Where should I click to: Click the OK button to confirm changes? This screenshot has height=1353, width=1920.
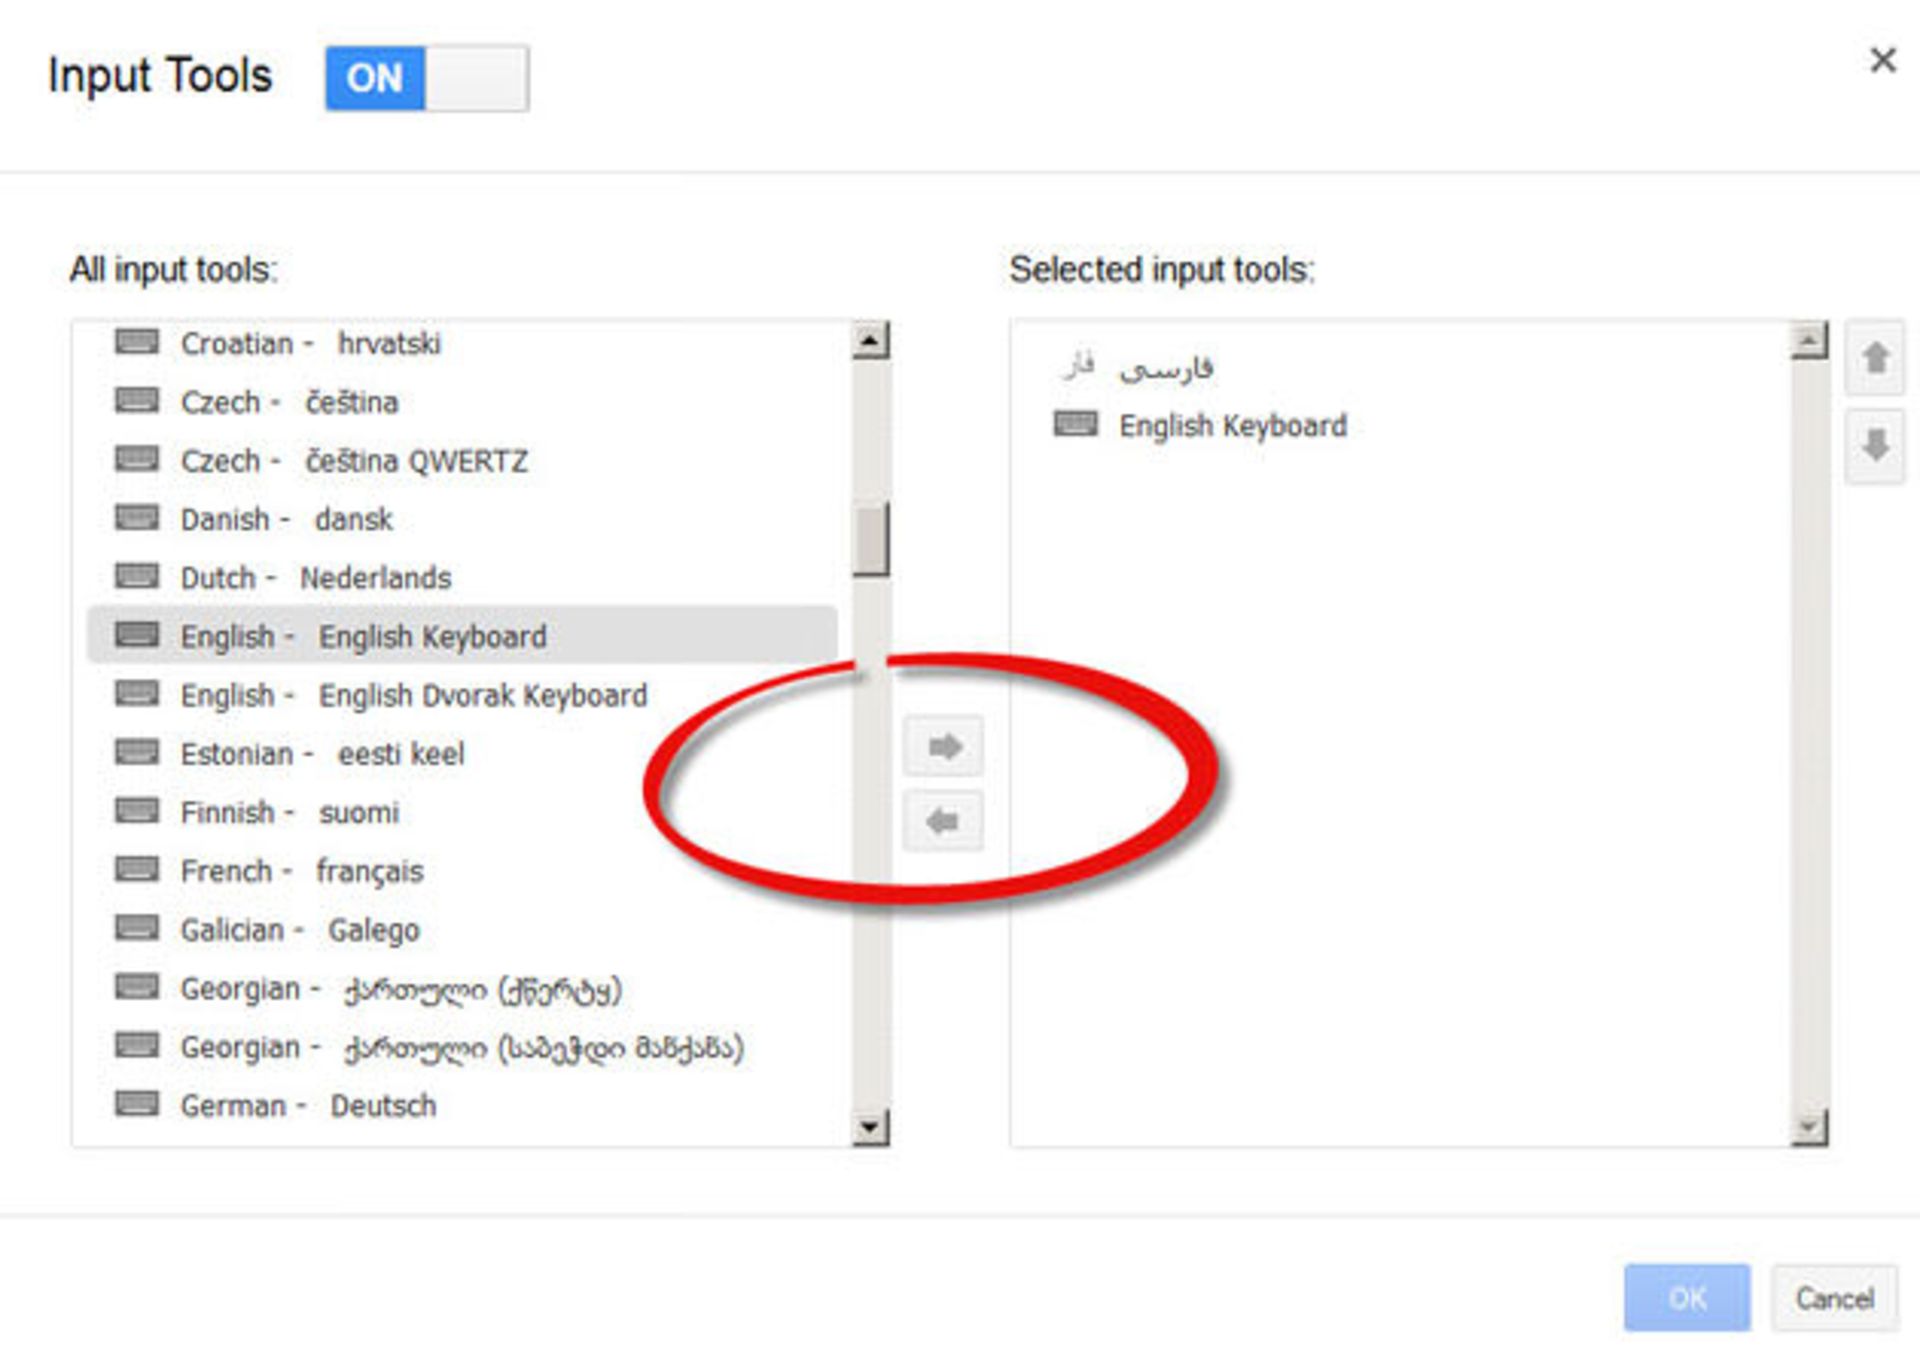coord(1687,1297)
